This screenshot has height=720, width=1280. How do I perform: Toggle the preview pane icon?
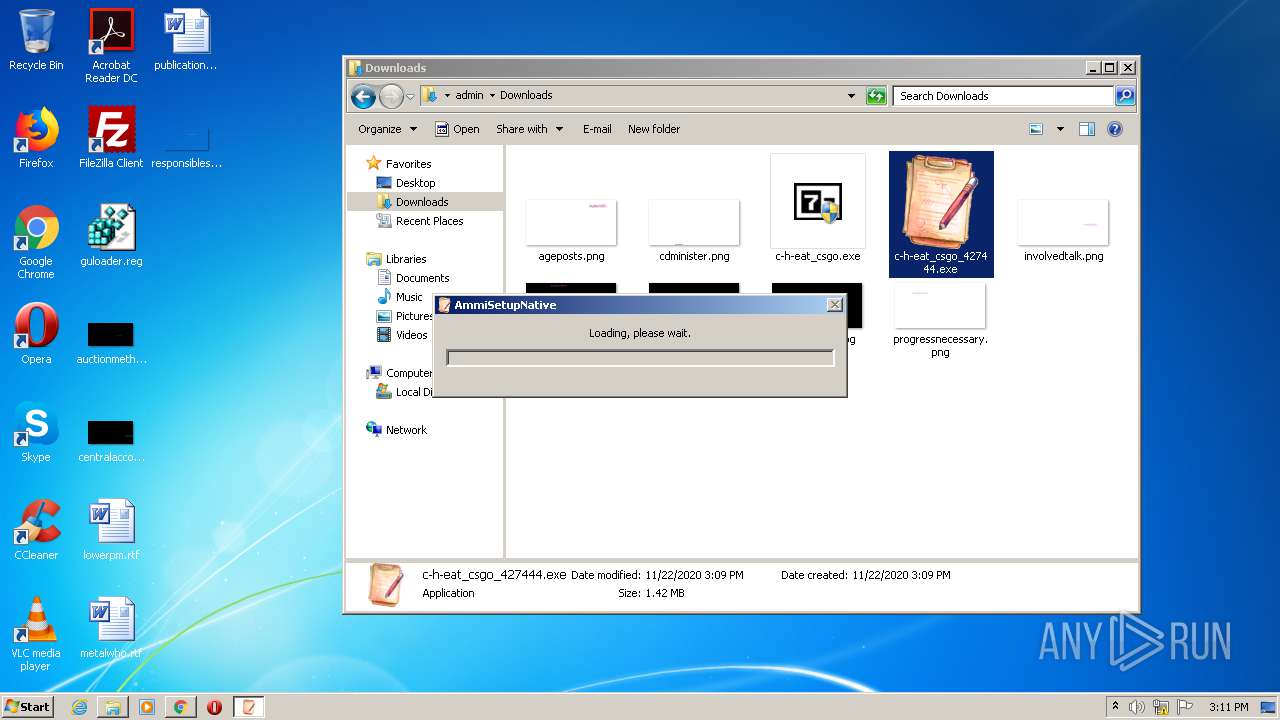1087,129
